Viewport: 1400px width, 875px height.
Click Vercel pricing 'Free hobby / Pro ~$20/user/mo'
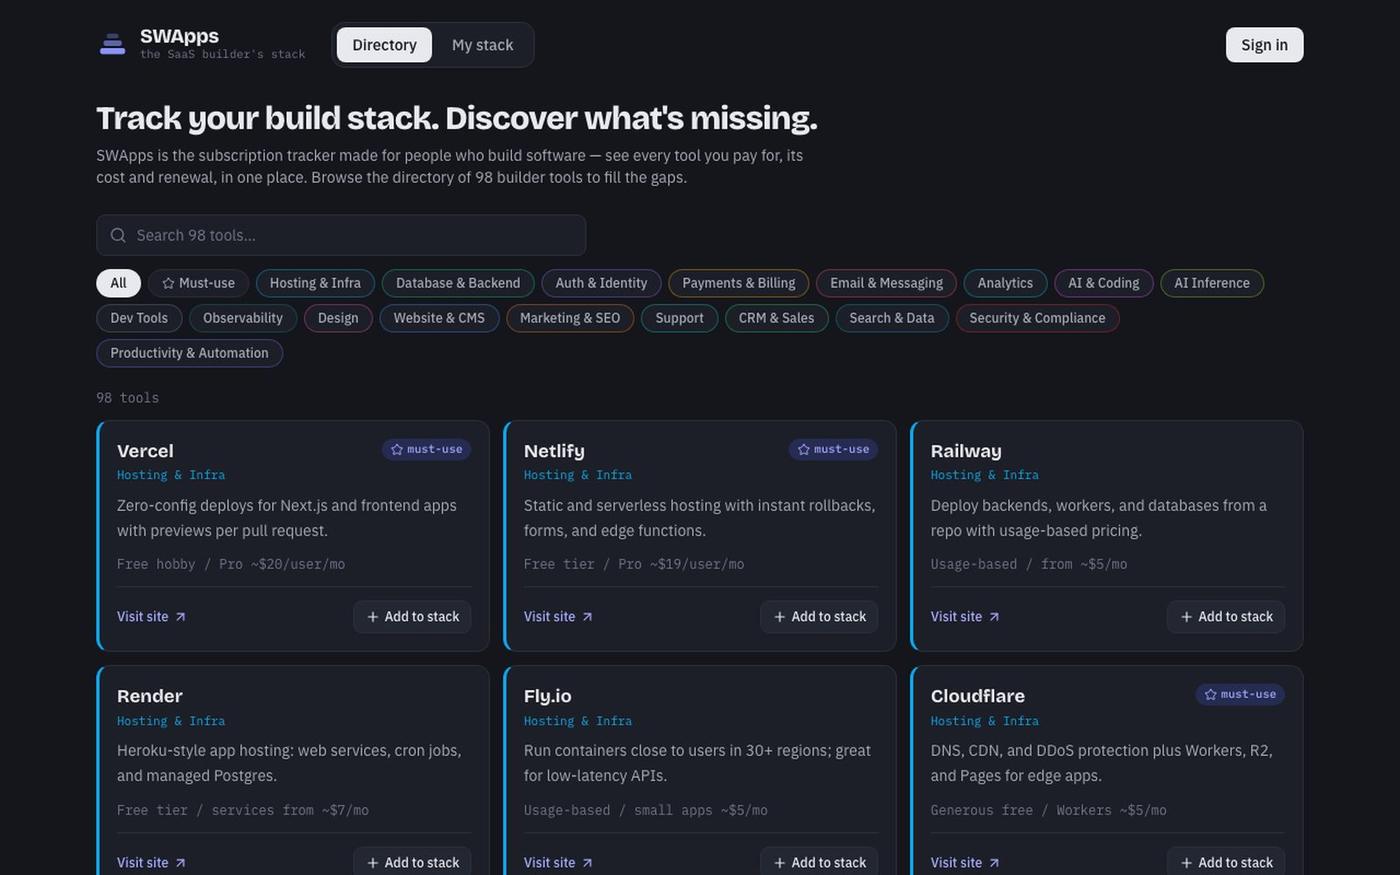[231, 564]
